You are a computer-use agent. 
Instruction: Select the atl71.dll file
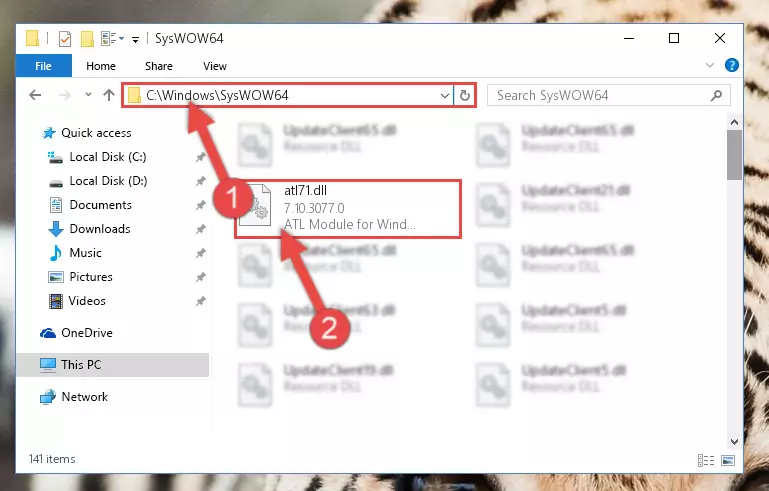pos(348,208)
